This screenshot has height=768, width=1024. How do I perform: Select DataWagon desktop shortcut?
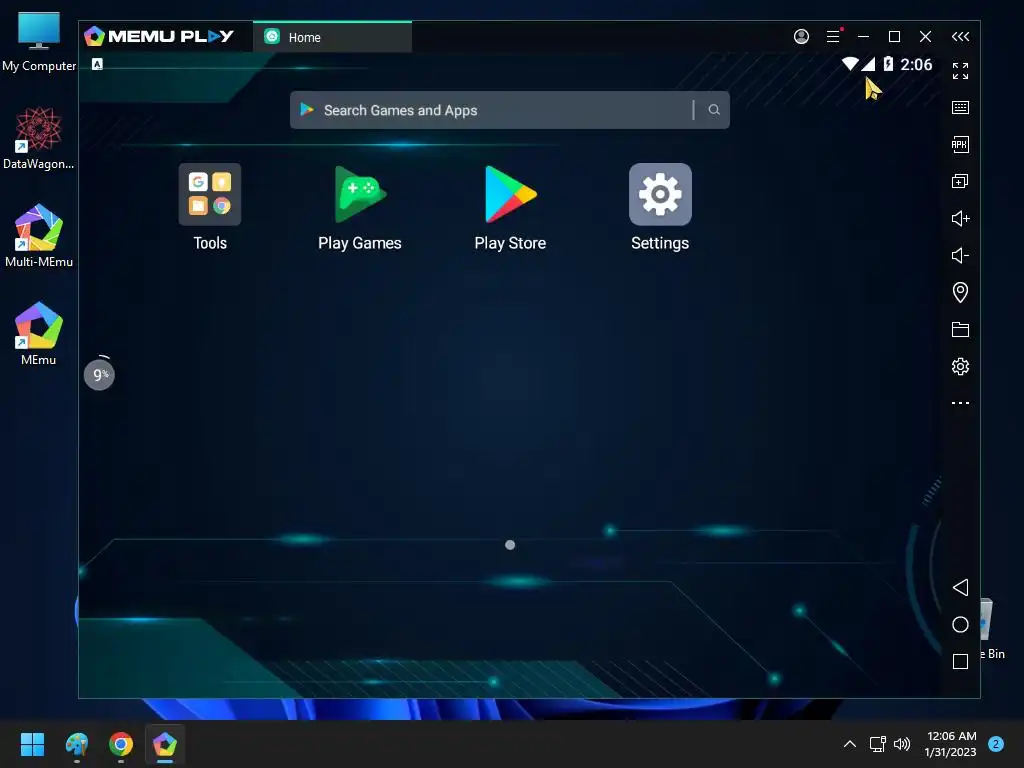39,138
